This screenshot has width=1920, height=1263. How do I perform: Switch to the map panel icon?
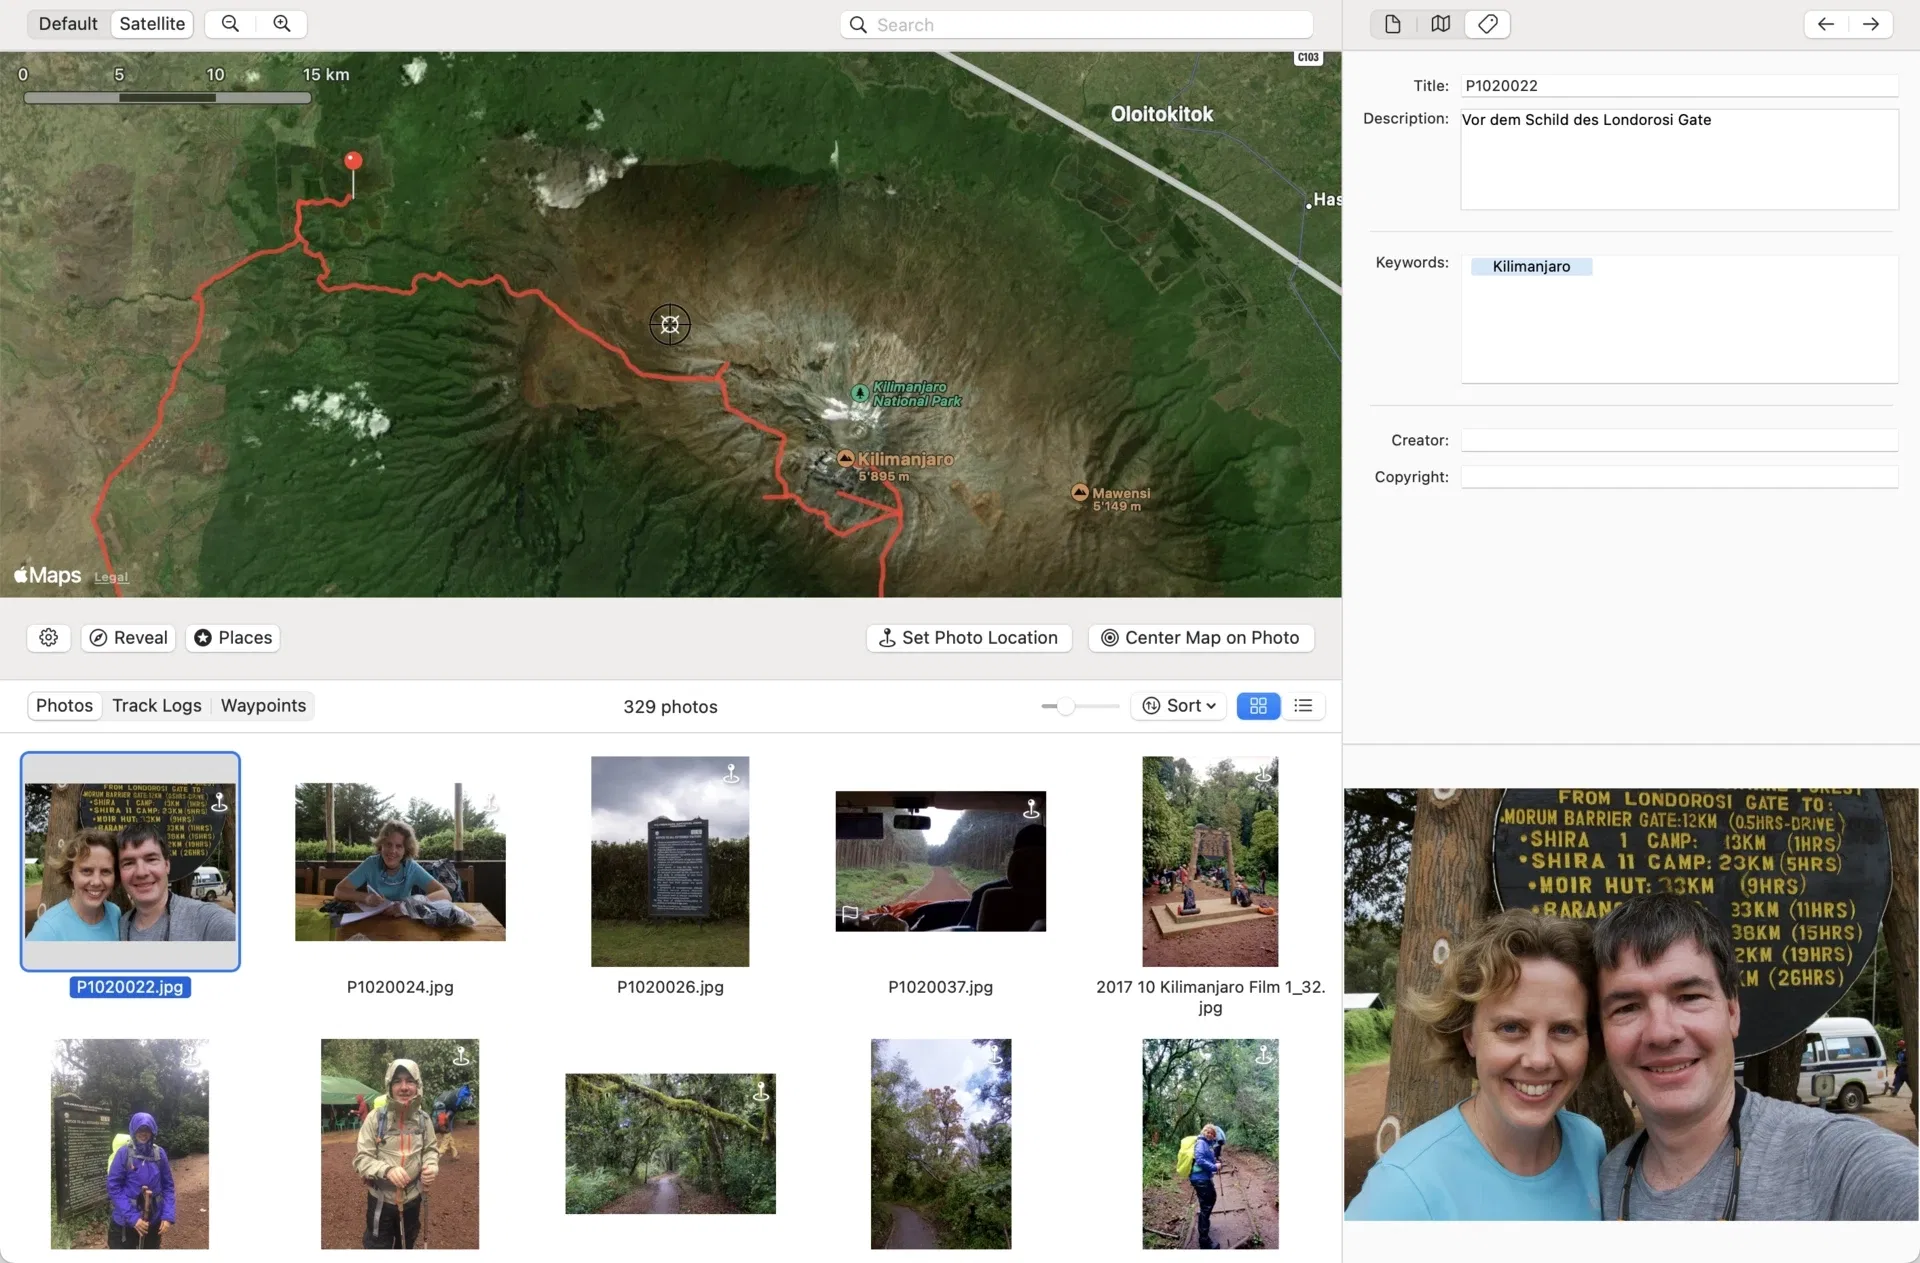(x=1439, y=24)
